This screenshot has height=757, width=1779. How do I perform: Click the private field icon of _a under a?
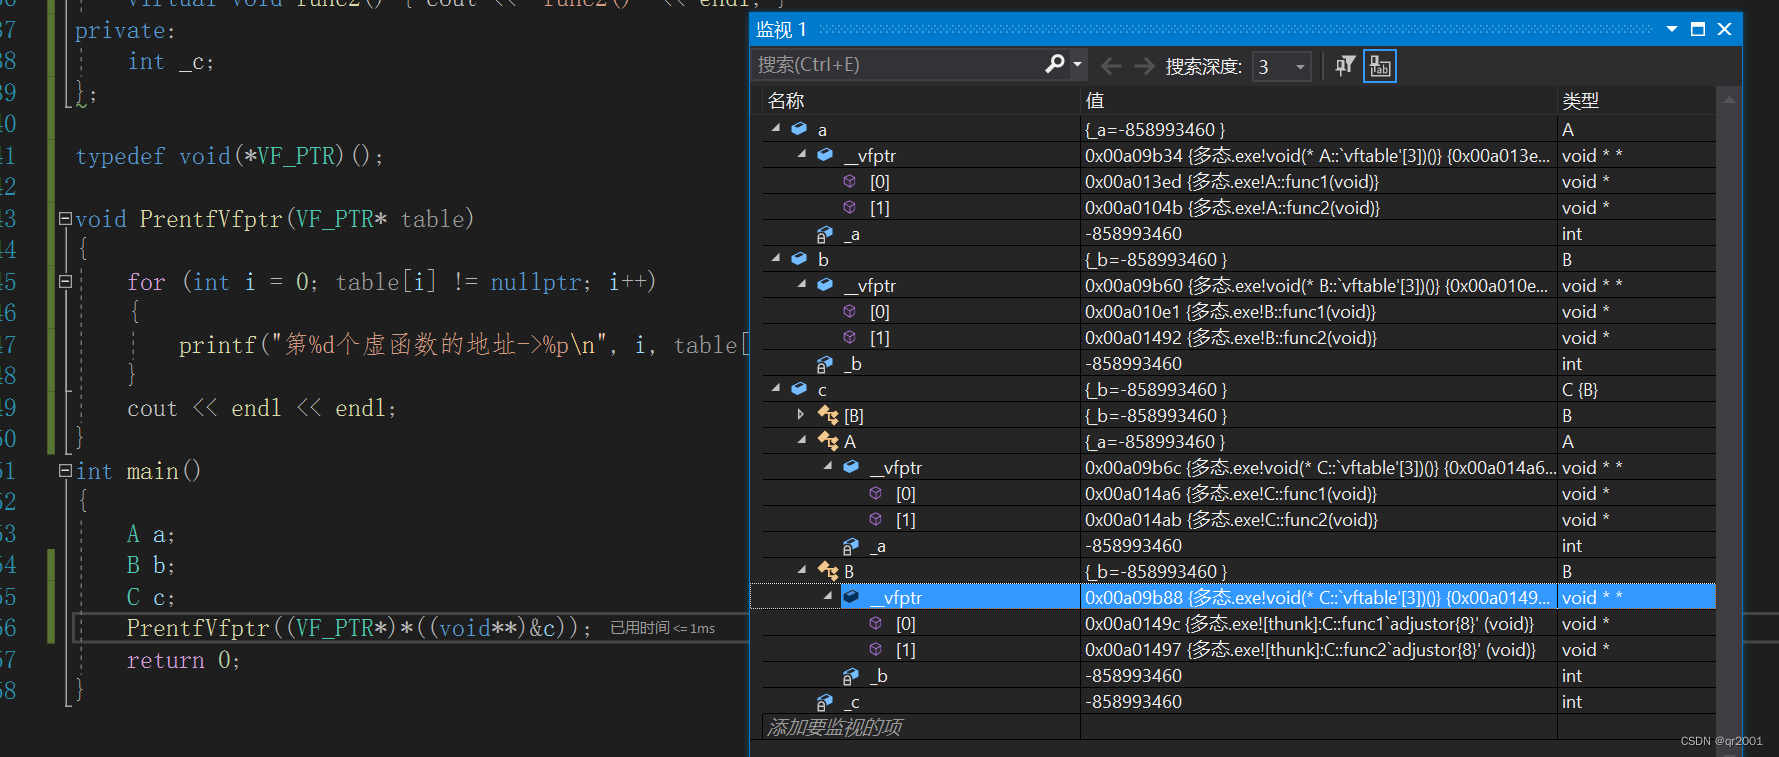825,234
